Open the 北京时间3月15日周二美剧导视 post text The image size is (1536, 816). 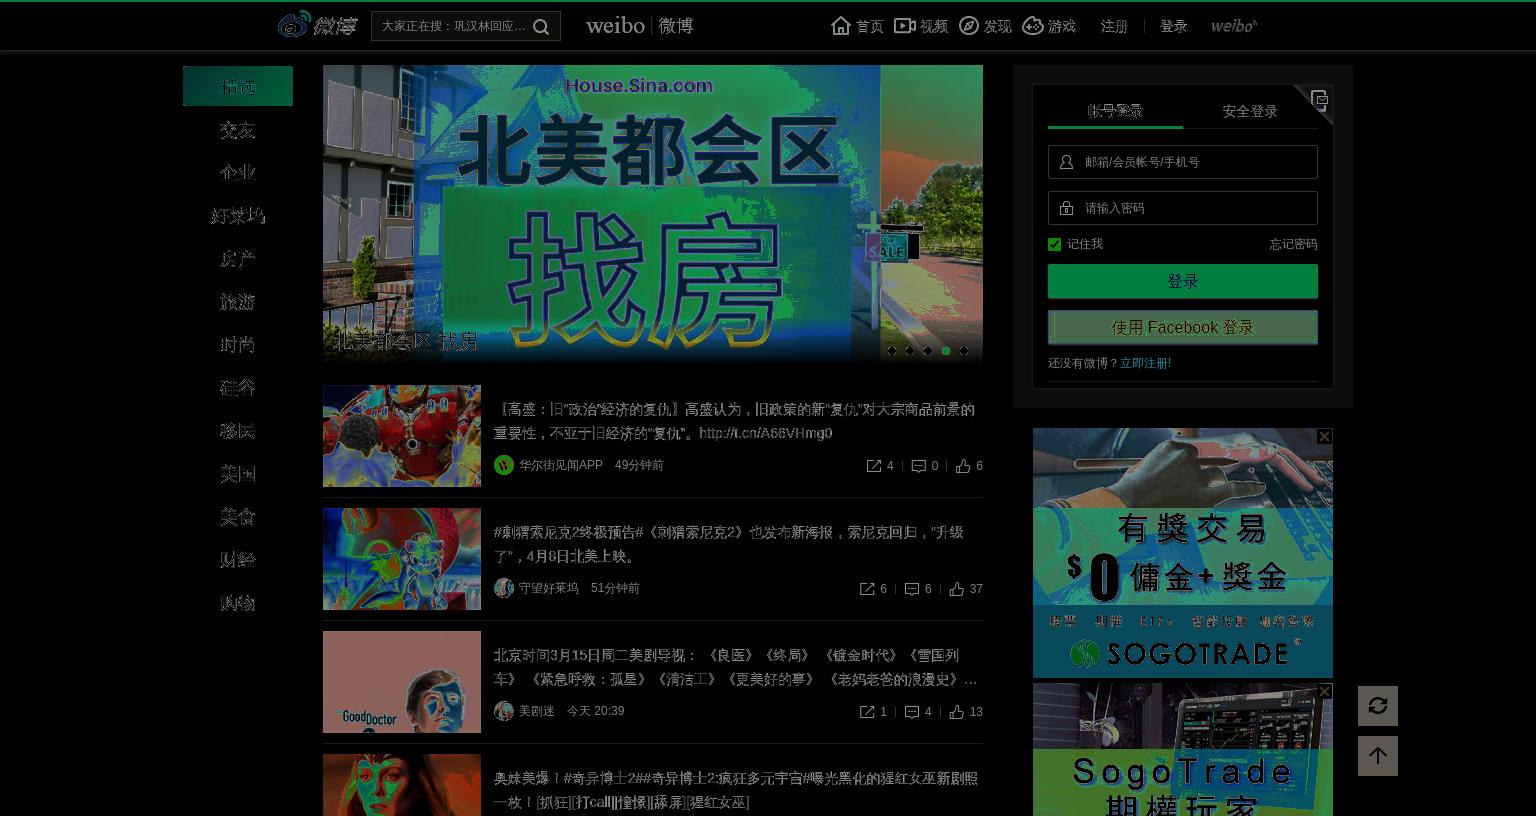735,667
